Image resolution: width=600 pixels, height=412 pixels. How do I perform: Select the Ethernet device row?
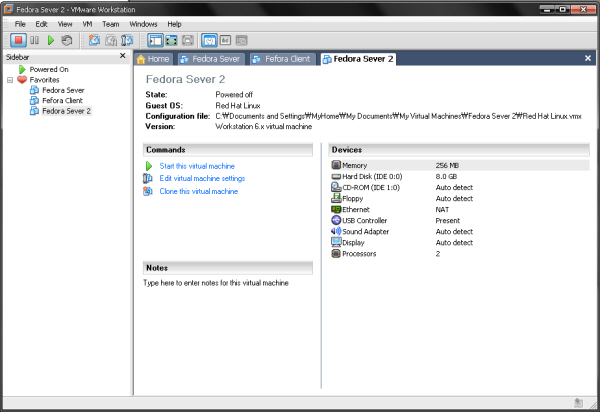[459, 210]
